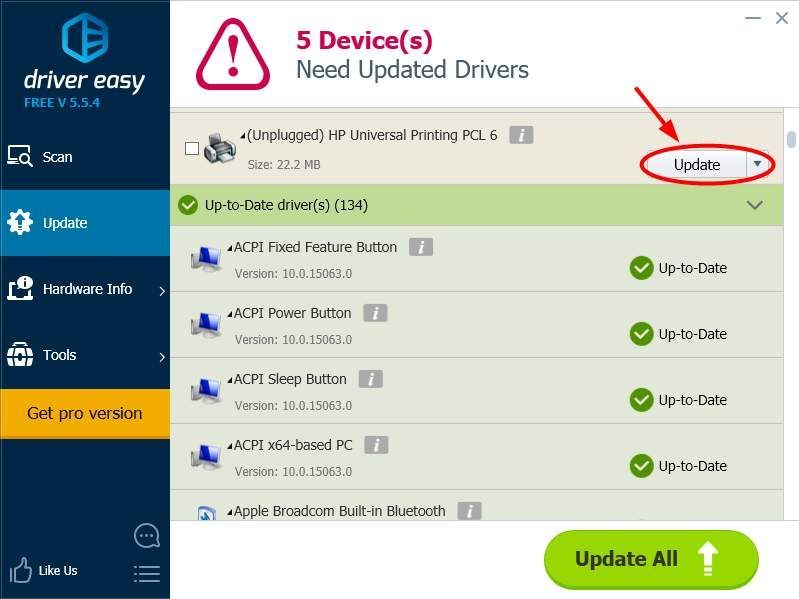Image resolution: width=799 pixels, height=599 pixels.
Task: Open the list menu icon in sidebar
Action: [x=146, y=573]
